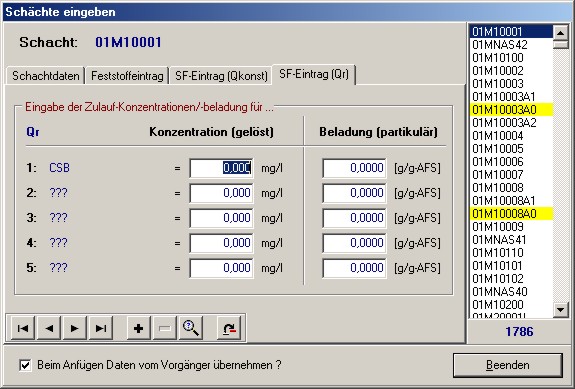Select list entry 01M10002

point(511,70)
